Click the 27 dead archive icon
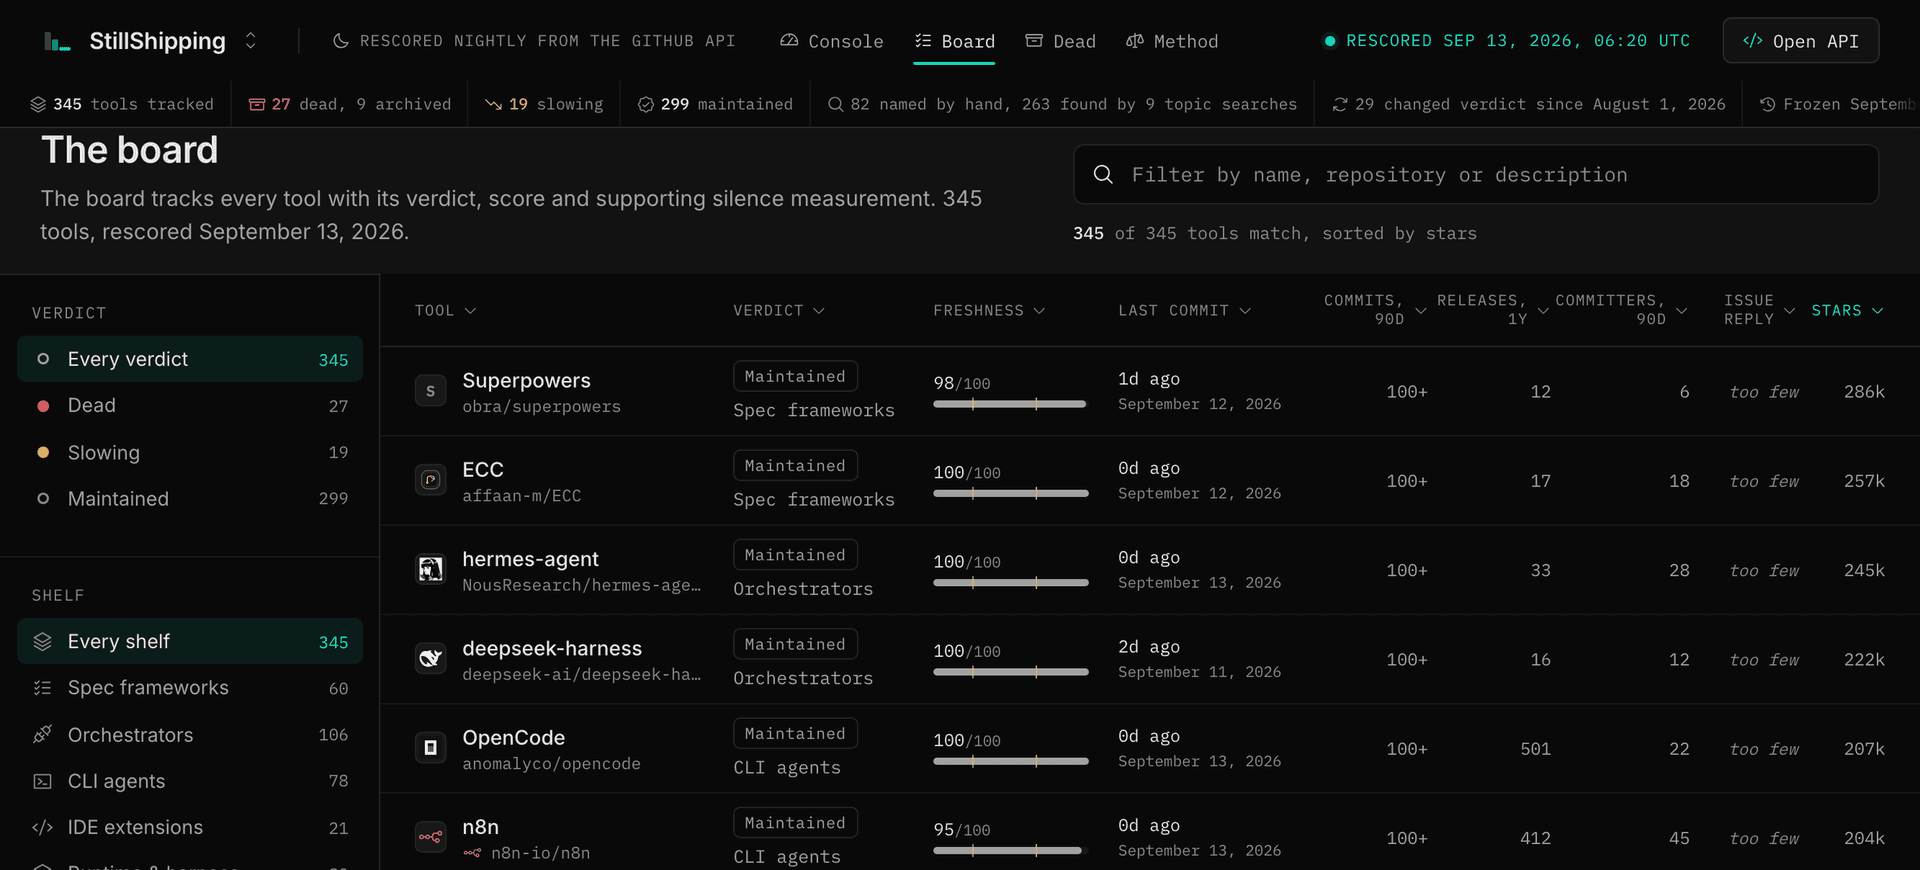Image resolution: width=1920 pixels, height=870 pixels. tap(257, 104)
